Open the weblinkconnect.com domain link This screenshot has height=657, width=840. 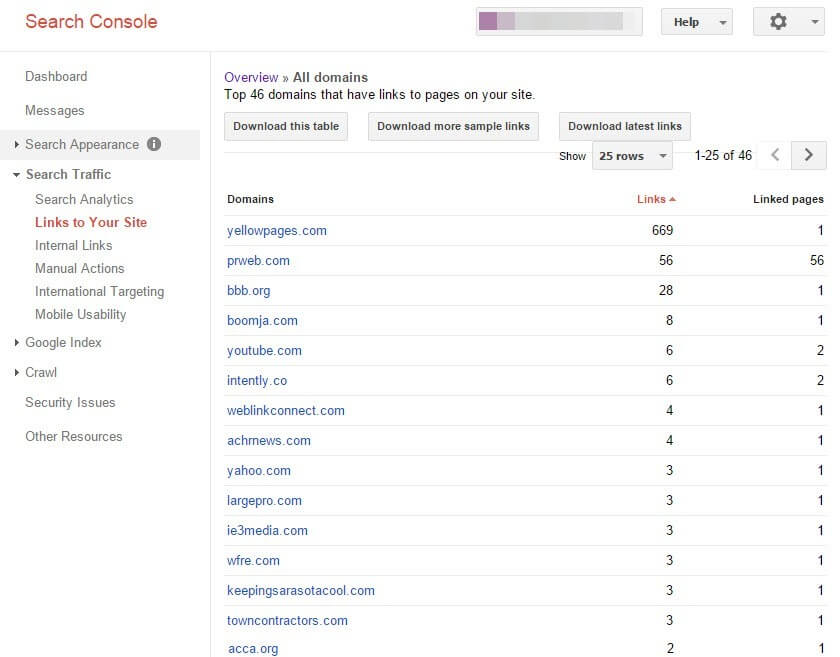click(286, 410)
